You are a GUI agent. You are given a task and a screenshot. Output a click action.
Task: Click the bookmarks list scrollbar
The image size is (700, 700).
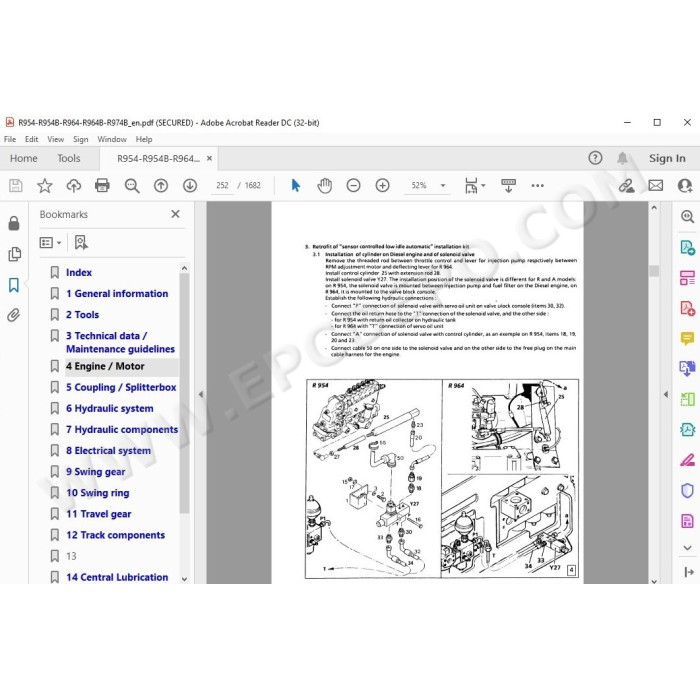184,393
